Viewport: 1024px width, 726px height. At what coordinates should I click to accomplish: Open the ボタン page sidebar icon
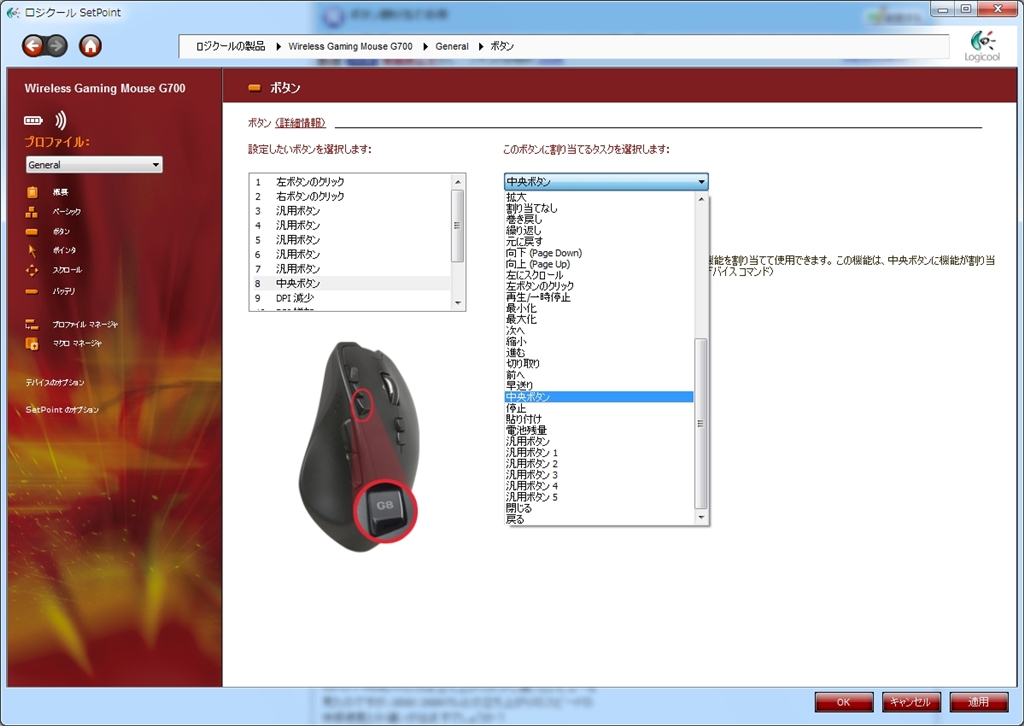point(31,231)
